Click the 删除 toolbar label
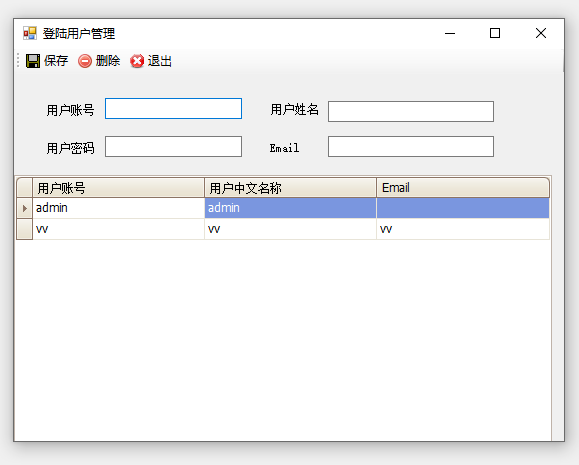The image size is (579, 465). coord(108,61)
